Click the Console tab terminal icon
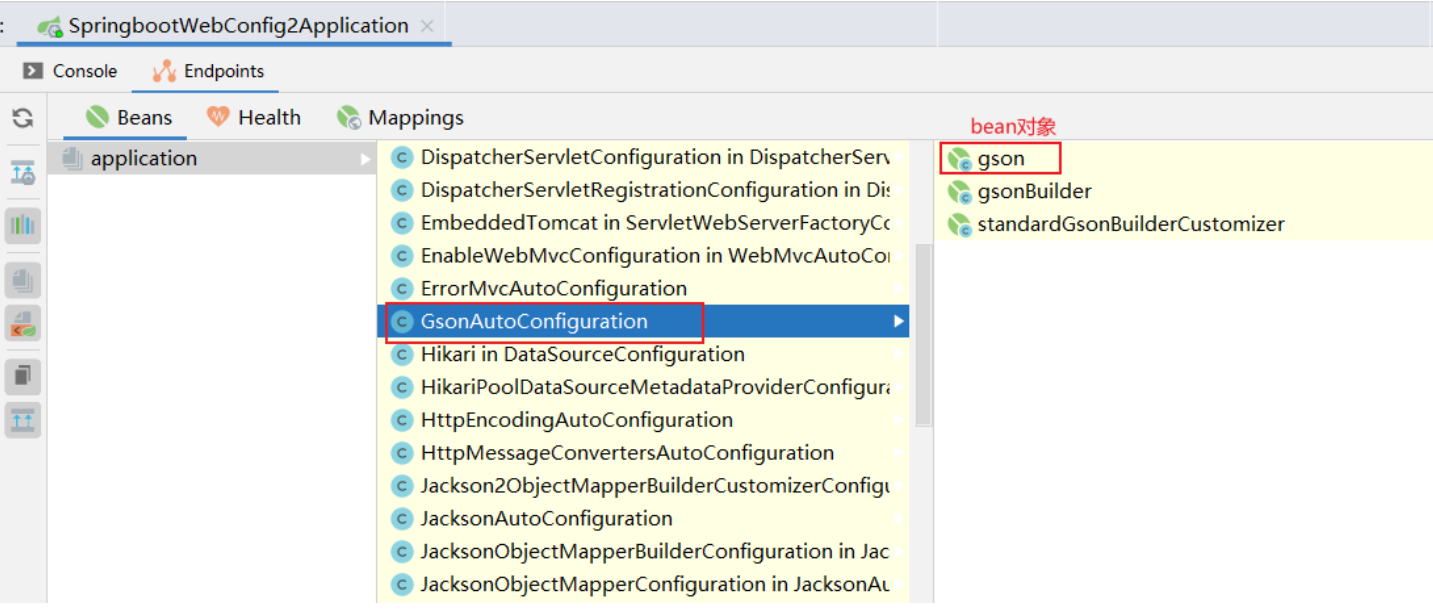This screenshot has width=1433, height=611. 33,71
